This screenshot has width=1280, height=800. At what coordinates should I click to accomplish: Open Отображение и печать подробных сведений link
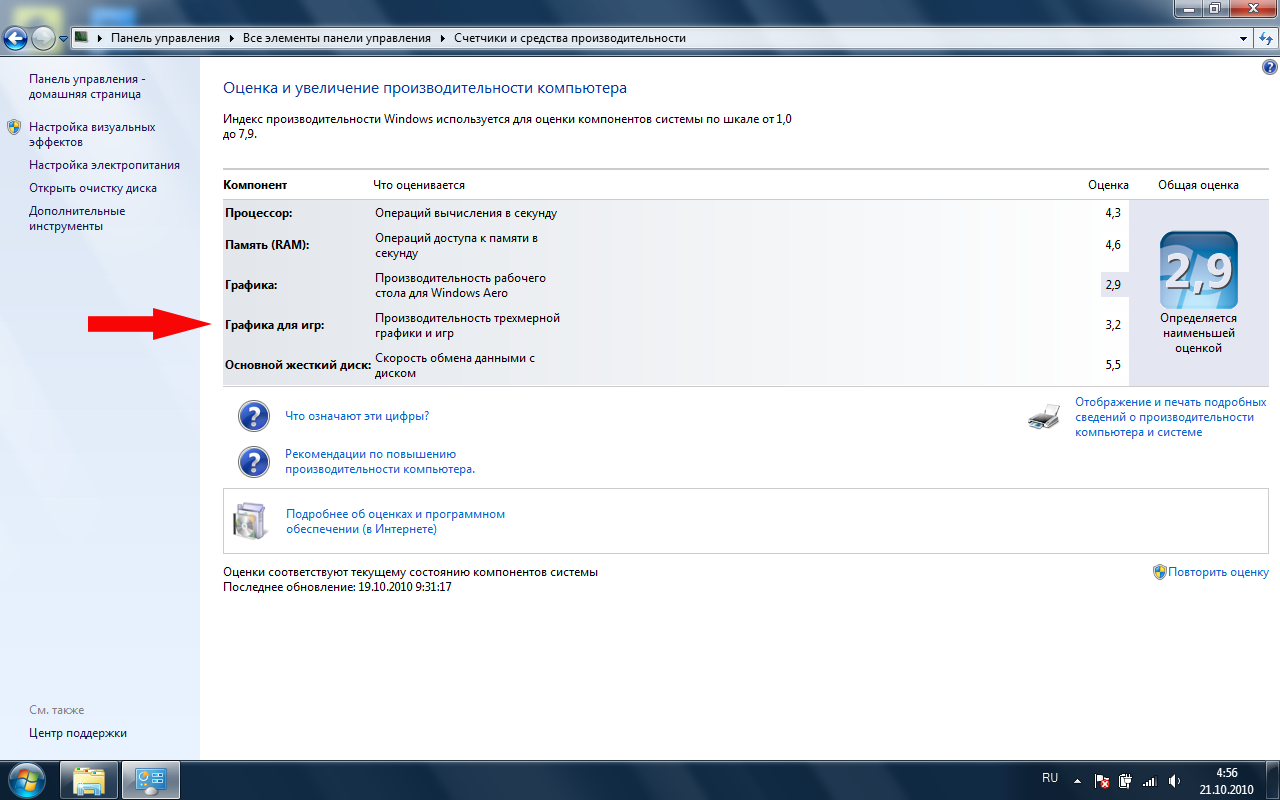pyautogui.click(x=1170, y=417)
